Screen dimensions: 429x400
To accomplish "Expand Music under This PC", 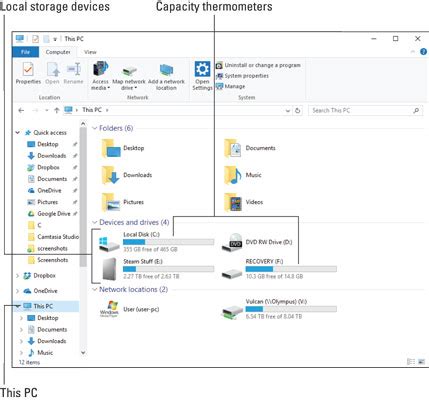I will tap(22, 353).
